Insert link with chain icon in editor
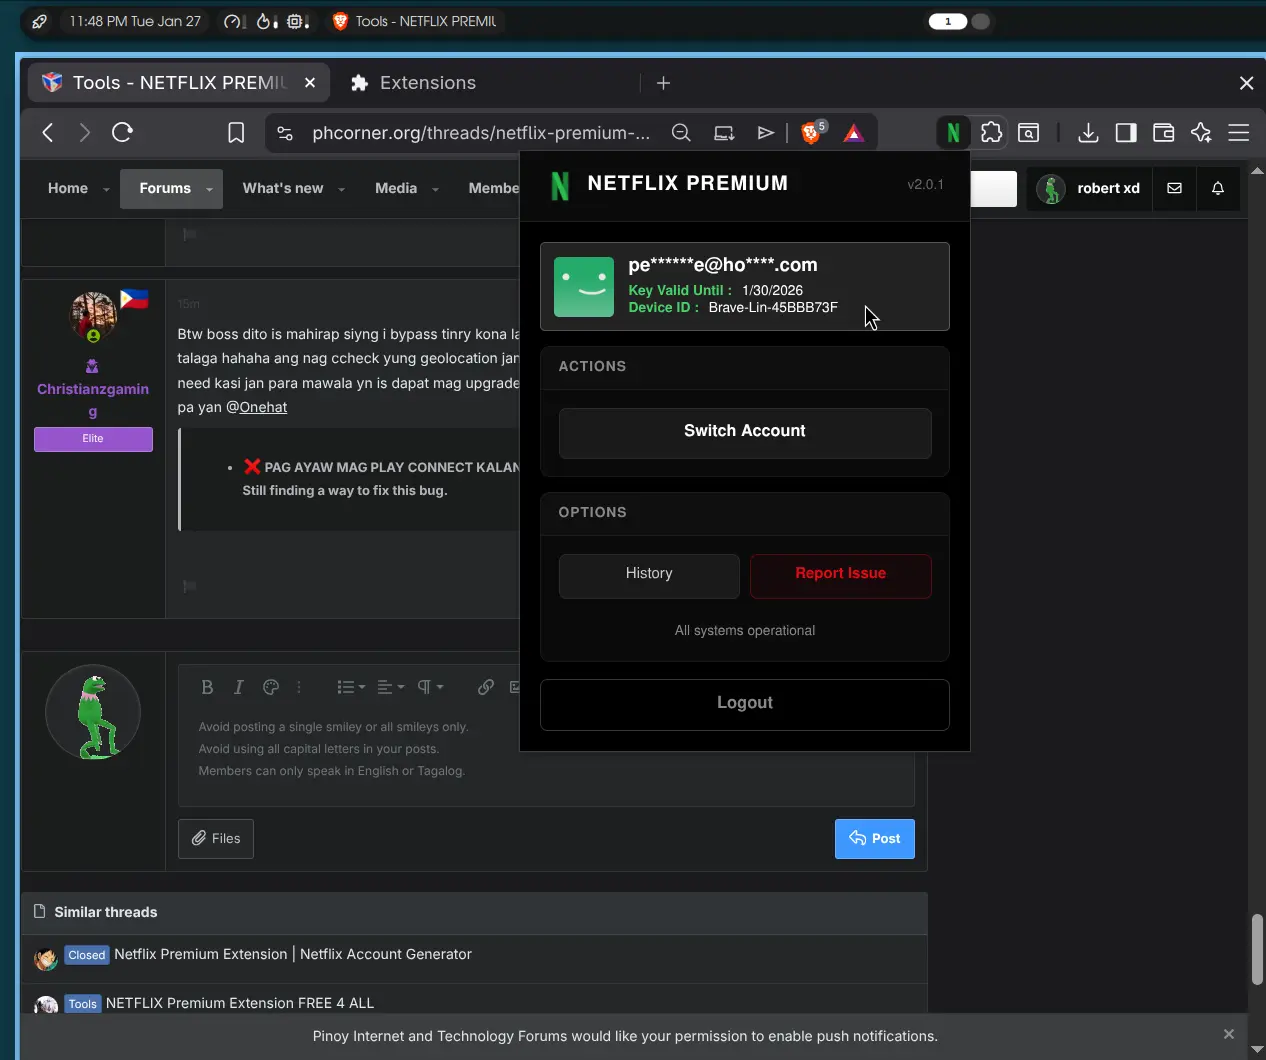Image resolution: width=1266 pixels, height=1060 pixels. pos(486,687)
